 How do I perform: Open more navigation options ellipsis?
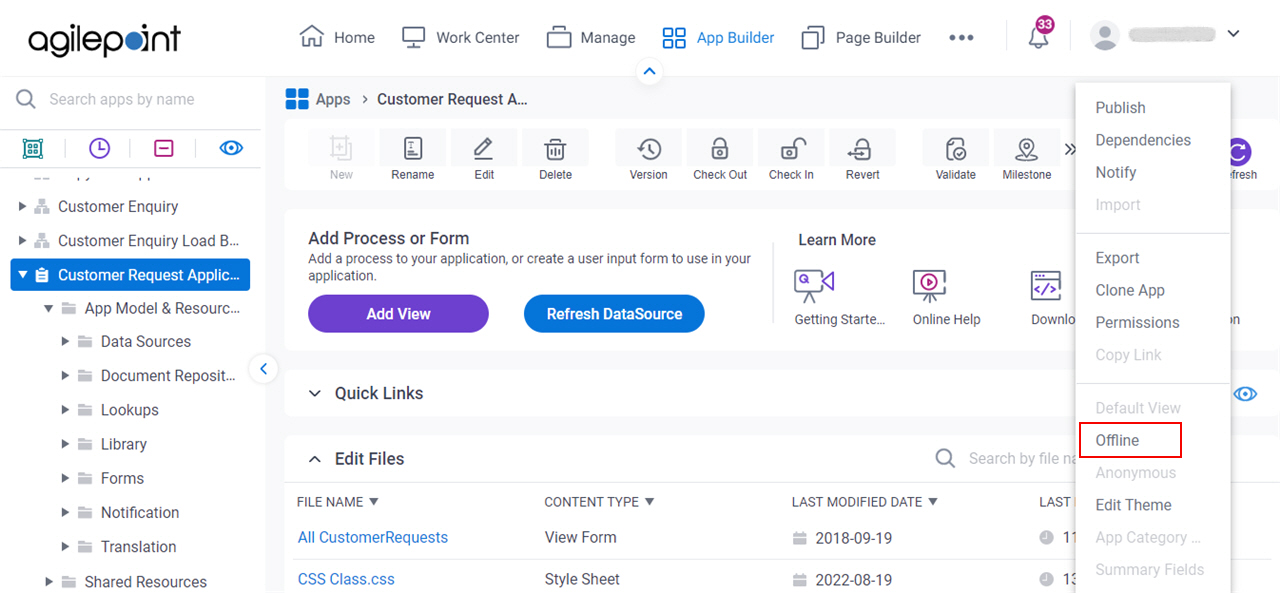click(961, 37)
